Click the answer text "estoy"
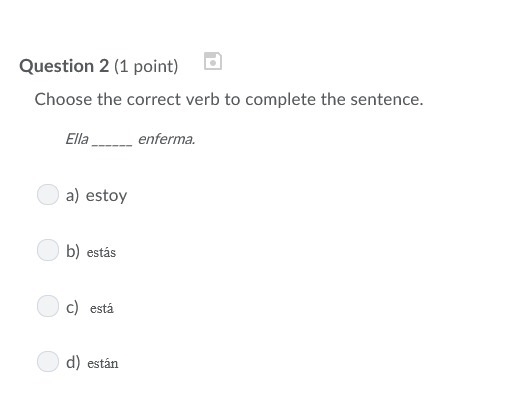The width and height of the screenshot is (521, 408). point(106,196)
